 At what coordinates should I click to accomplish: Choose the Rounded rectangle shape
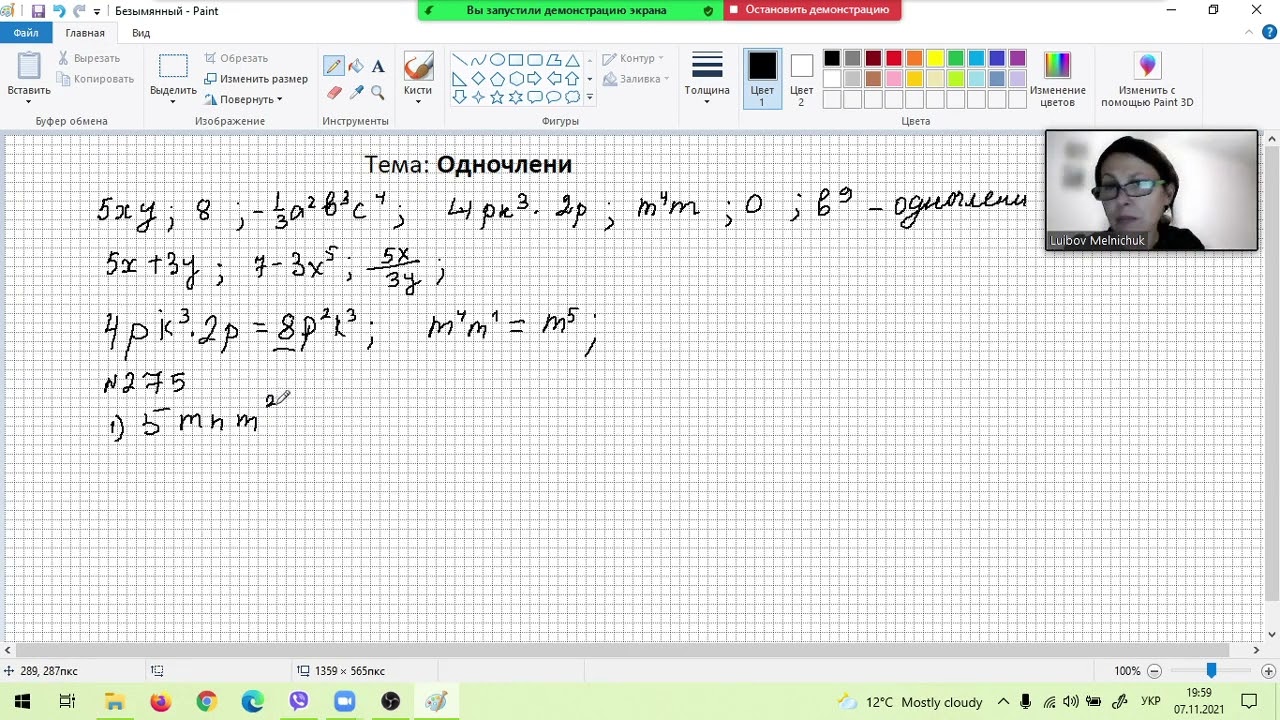[x=535, y=60]
